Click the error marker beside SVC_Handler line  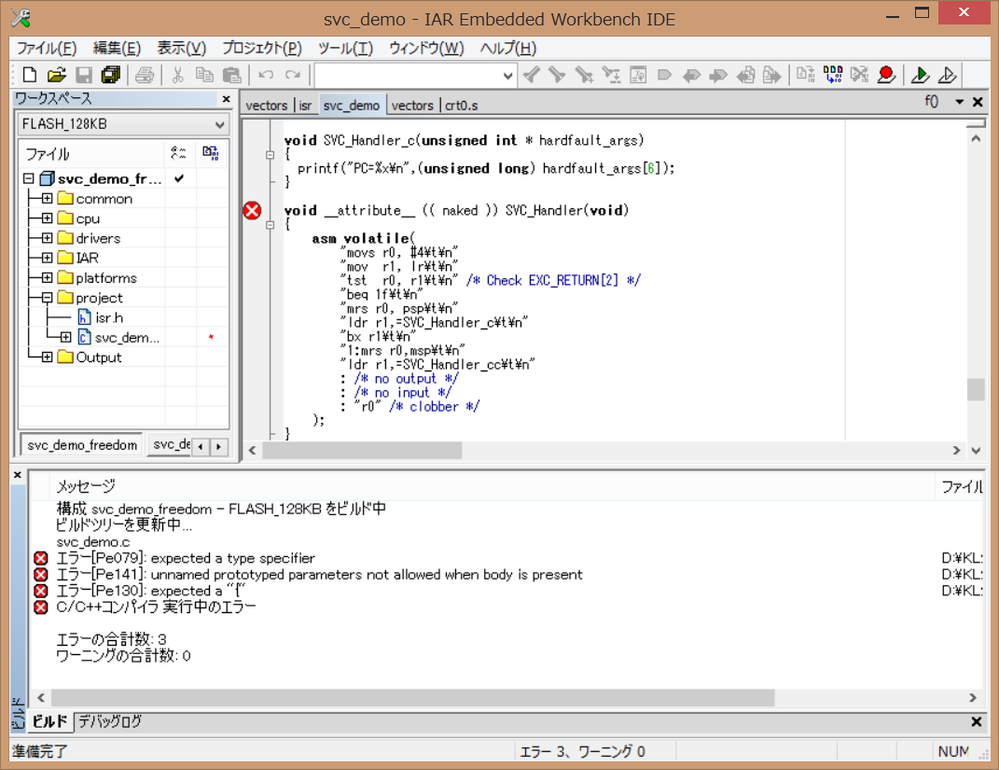[x=252, y=210]
